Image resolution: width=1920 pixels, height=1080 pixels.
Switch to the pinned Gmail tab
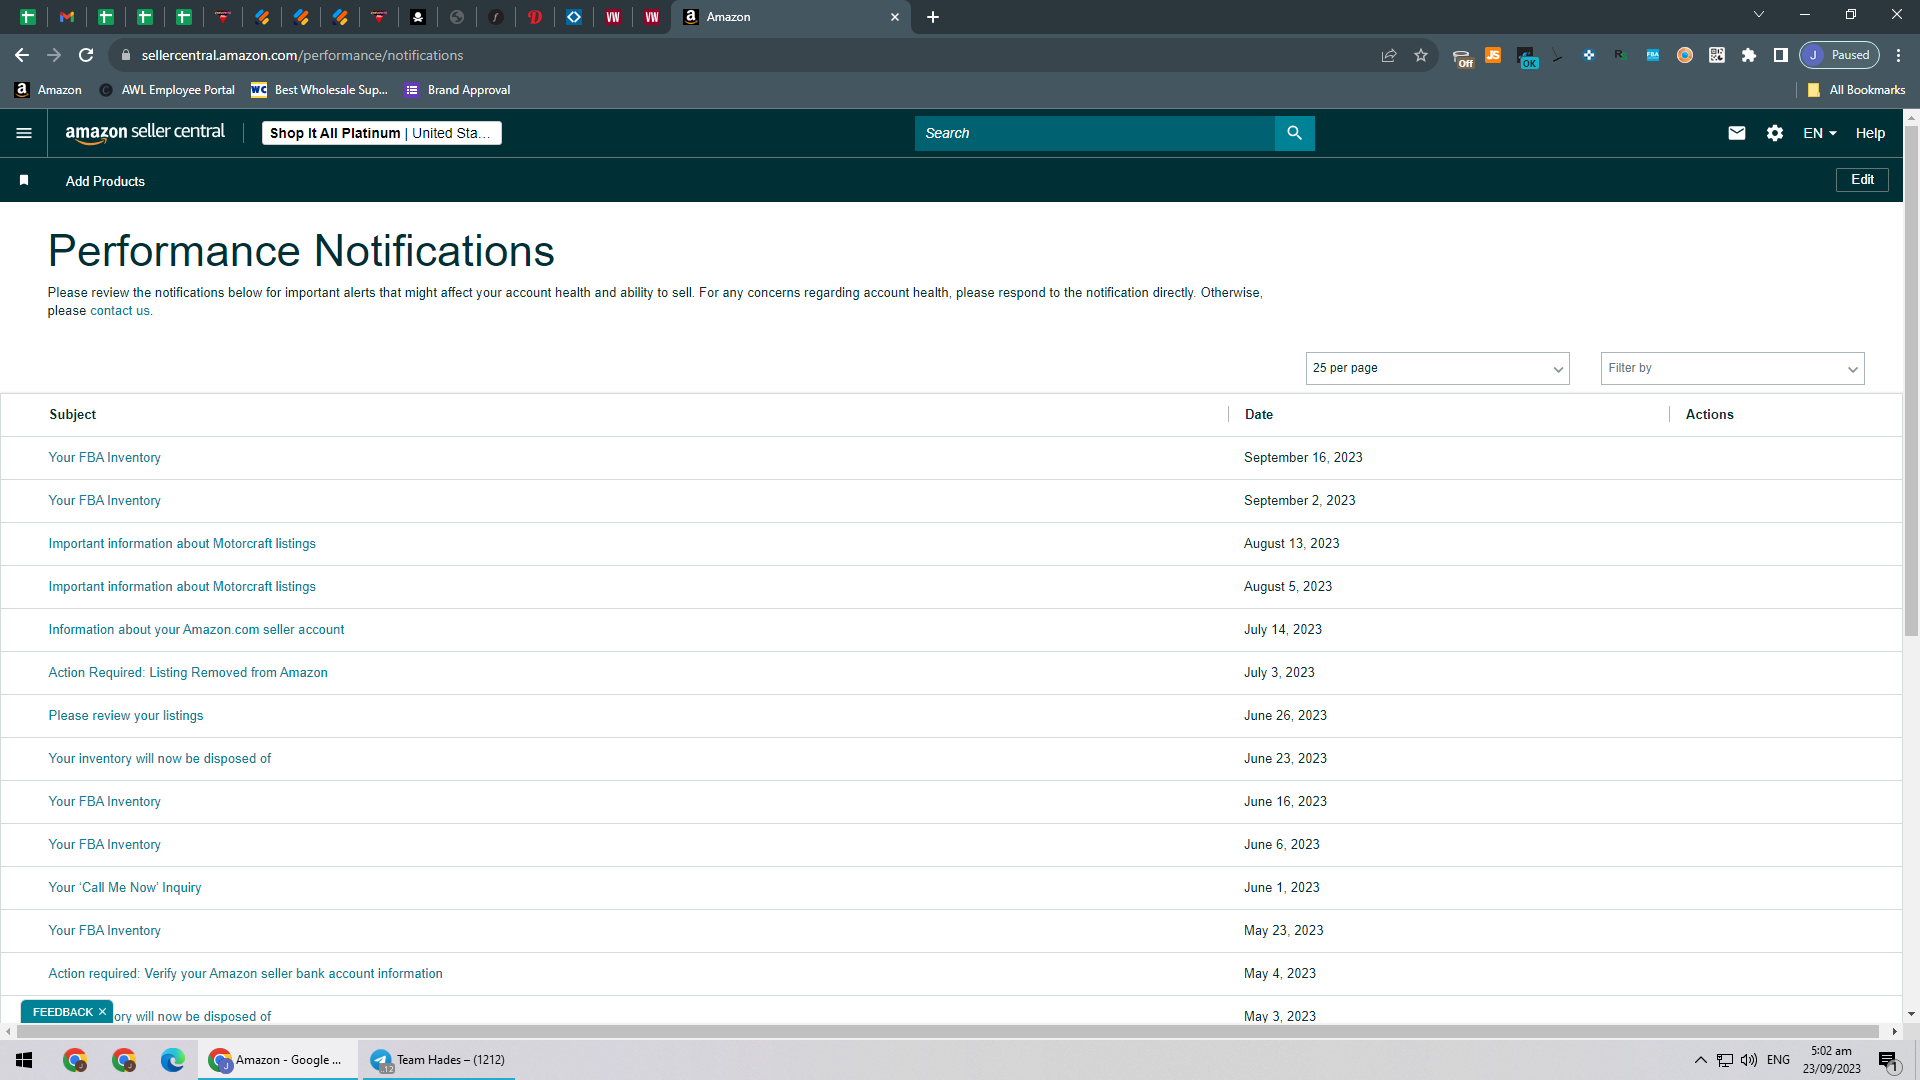pos(67,17)
